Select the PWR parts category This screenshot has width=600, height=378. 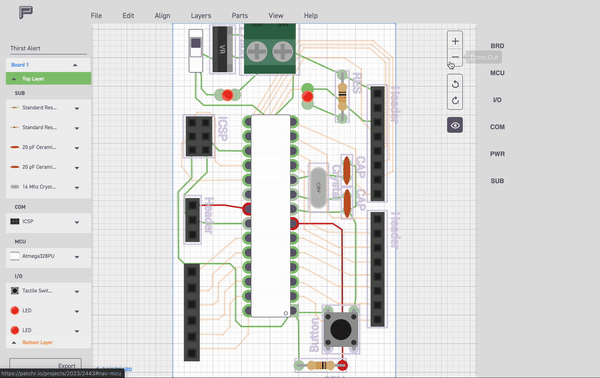(497, 154)
